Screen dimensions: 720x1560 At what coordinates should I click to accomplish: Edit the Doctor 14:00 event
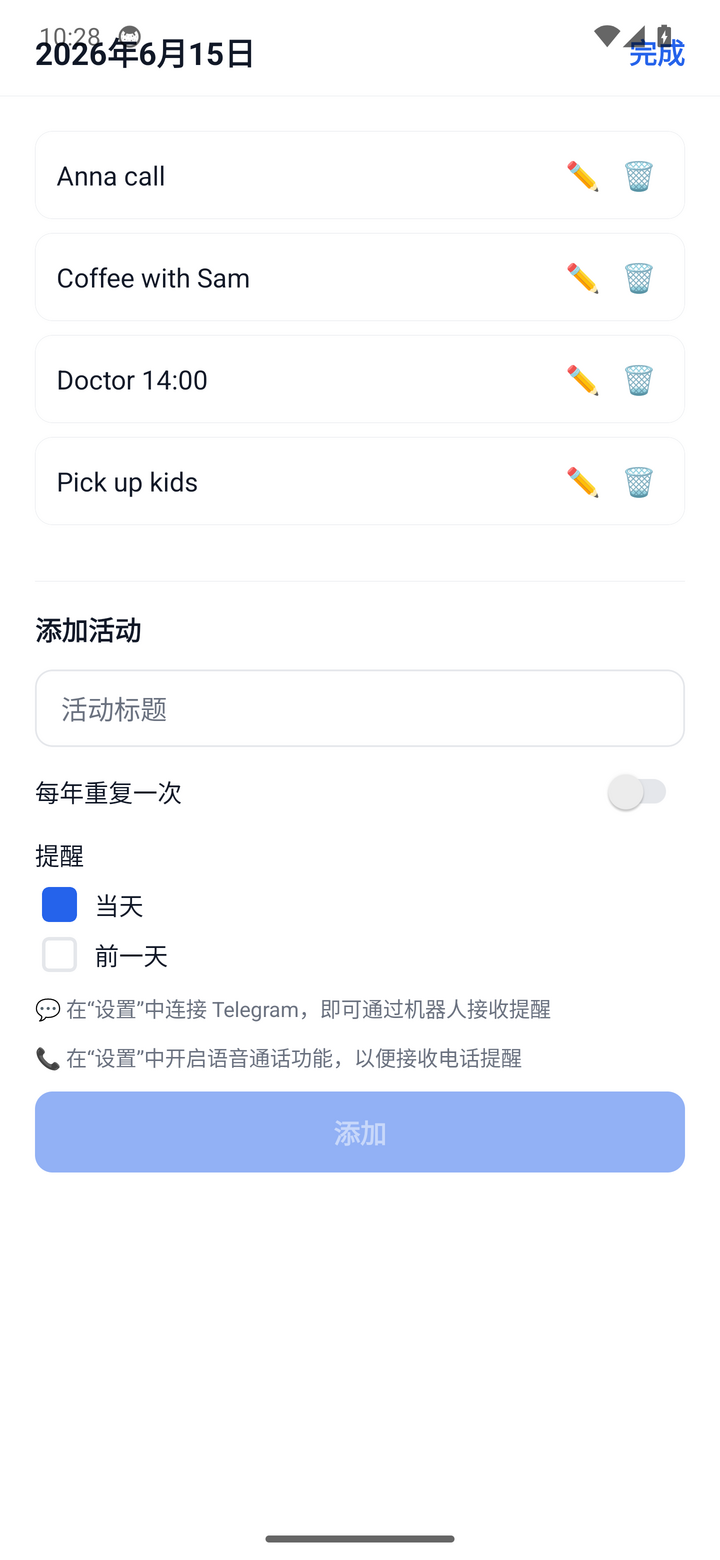coord(582,380)
